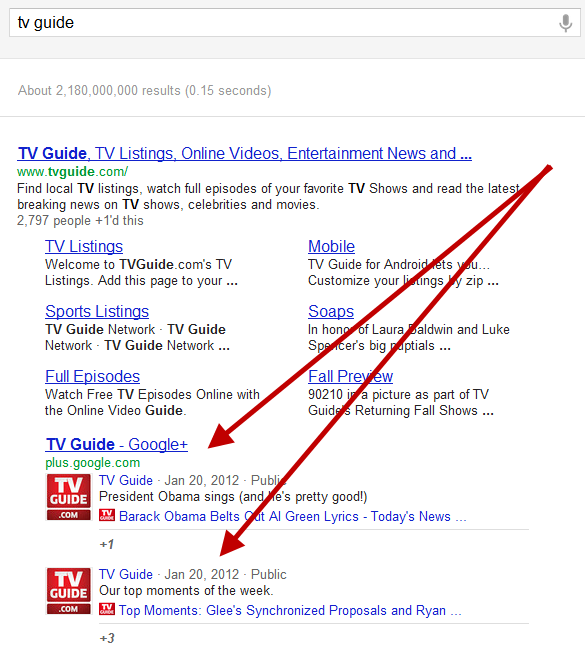The height and width of the screenshot is (650, 585).
Task: Open Top Moments: Glee's Synchronized Proposals link
Action: click(290, 611)
